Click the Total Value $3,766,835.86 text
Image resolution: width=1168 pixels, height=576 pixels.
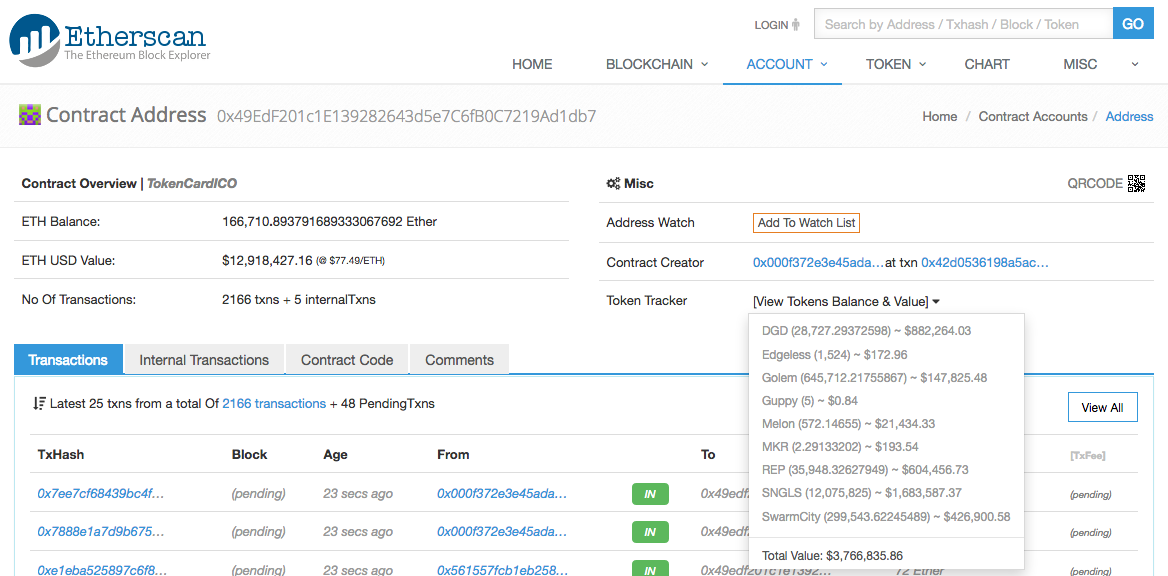point(833,555)
